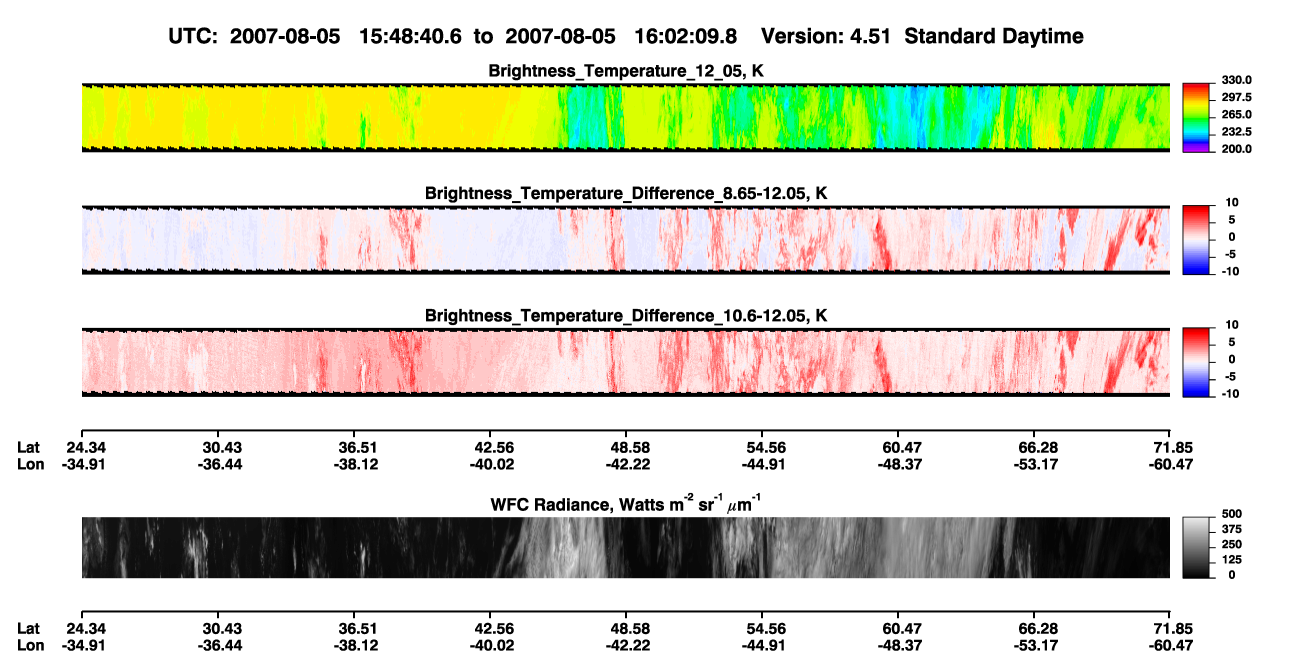The image size is (1300, 667).
Task: Click latitude 54.56 on the axis under the WFC panel
Action: pyautogui.click(x=766, y=629)
